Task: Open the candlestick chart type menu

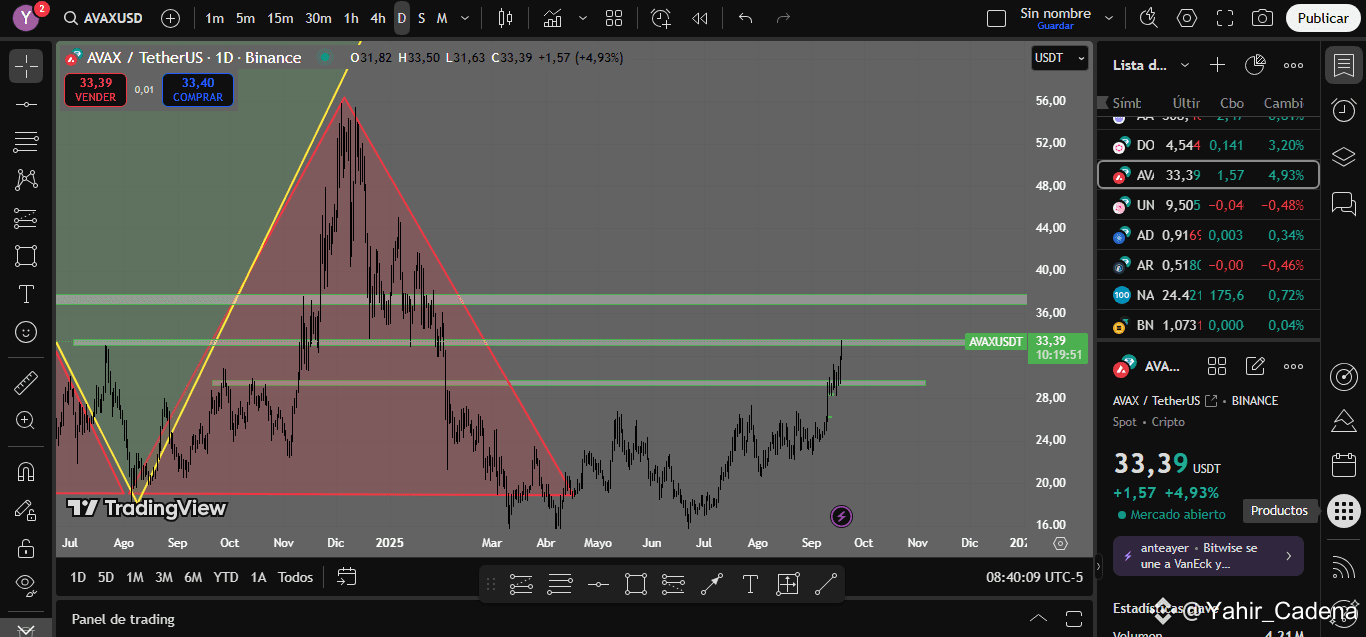Action: (x=504, y=18)
